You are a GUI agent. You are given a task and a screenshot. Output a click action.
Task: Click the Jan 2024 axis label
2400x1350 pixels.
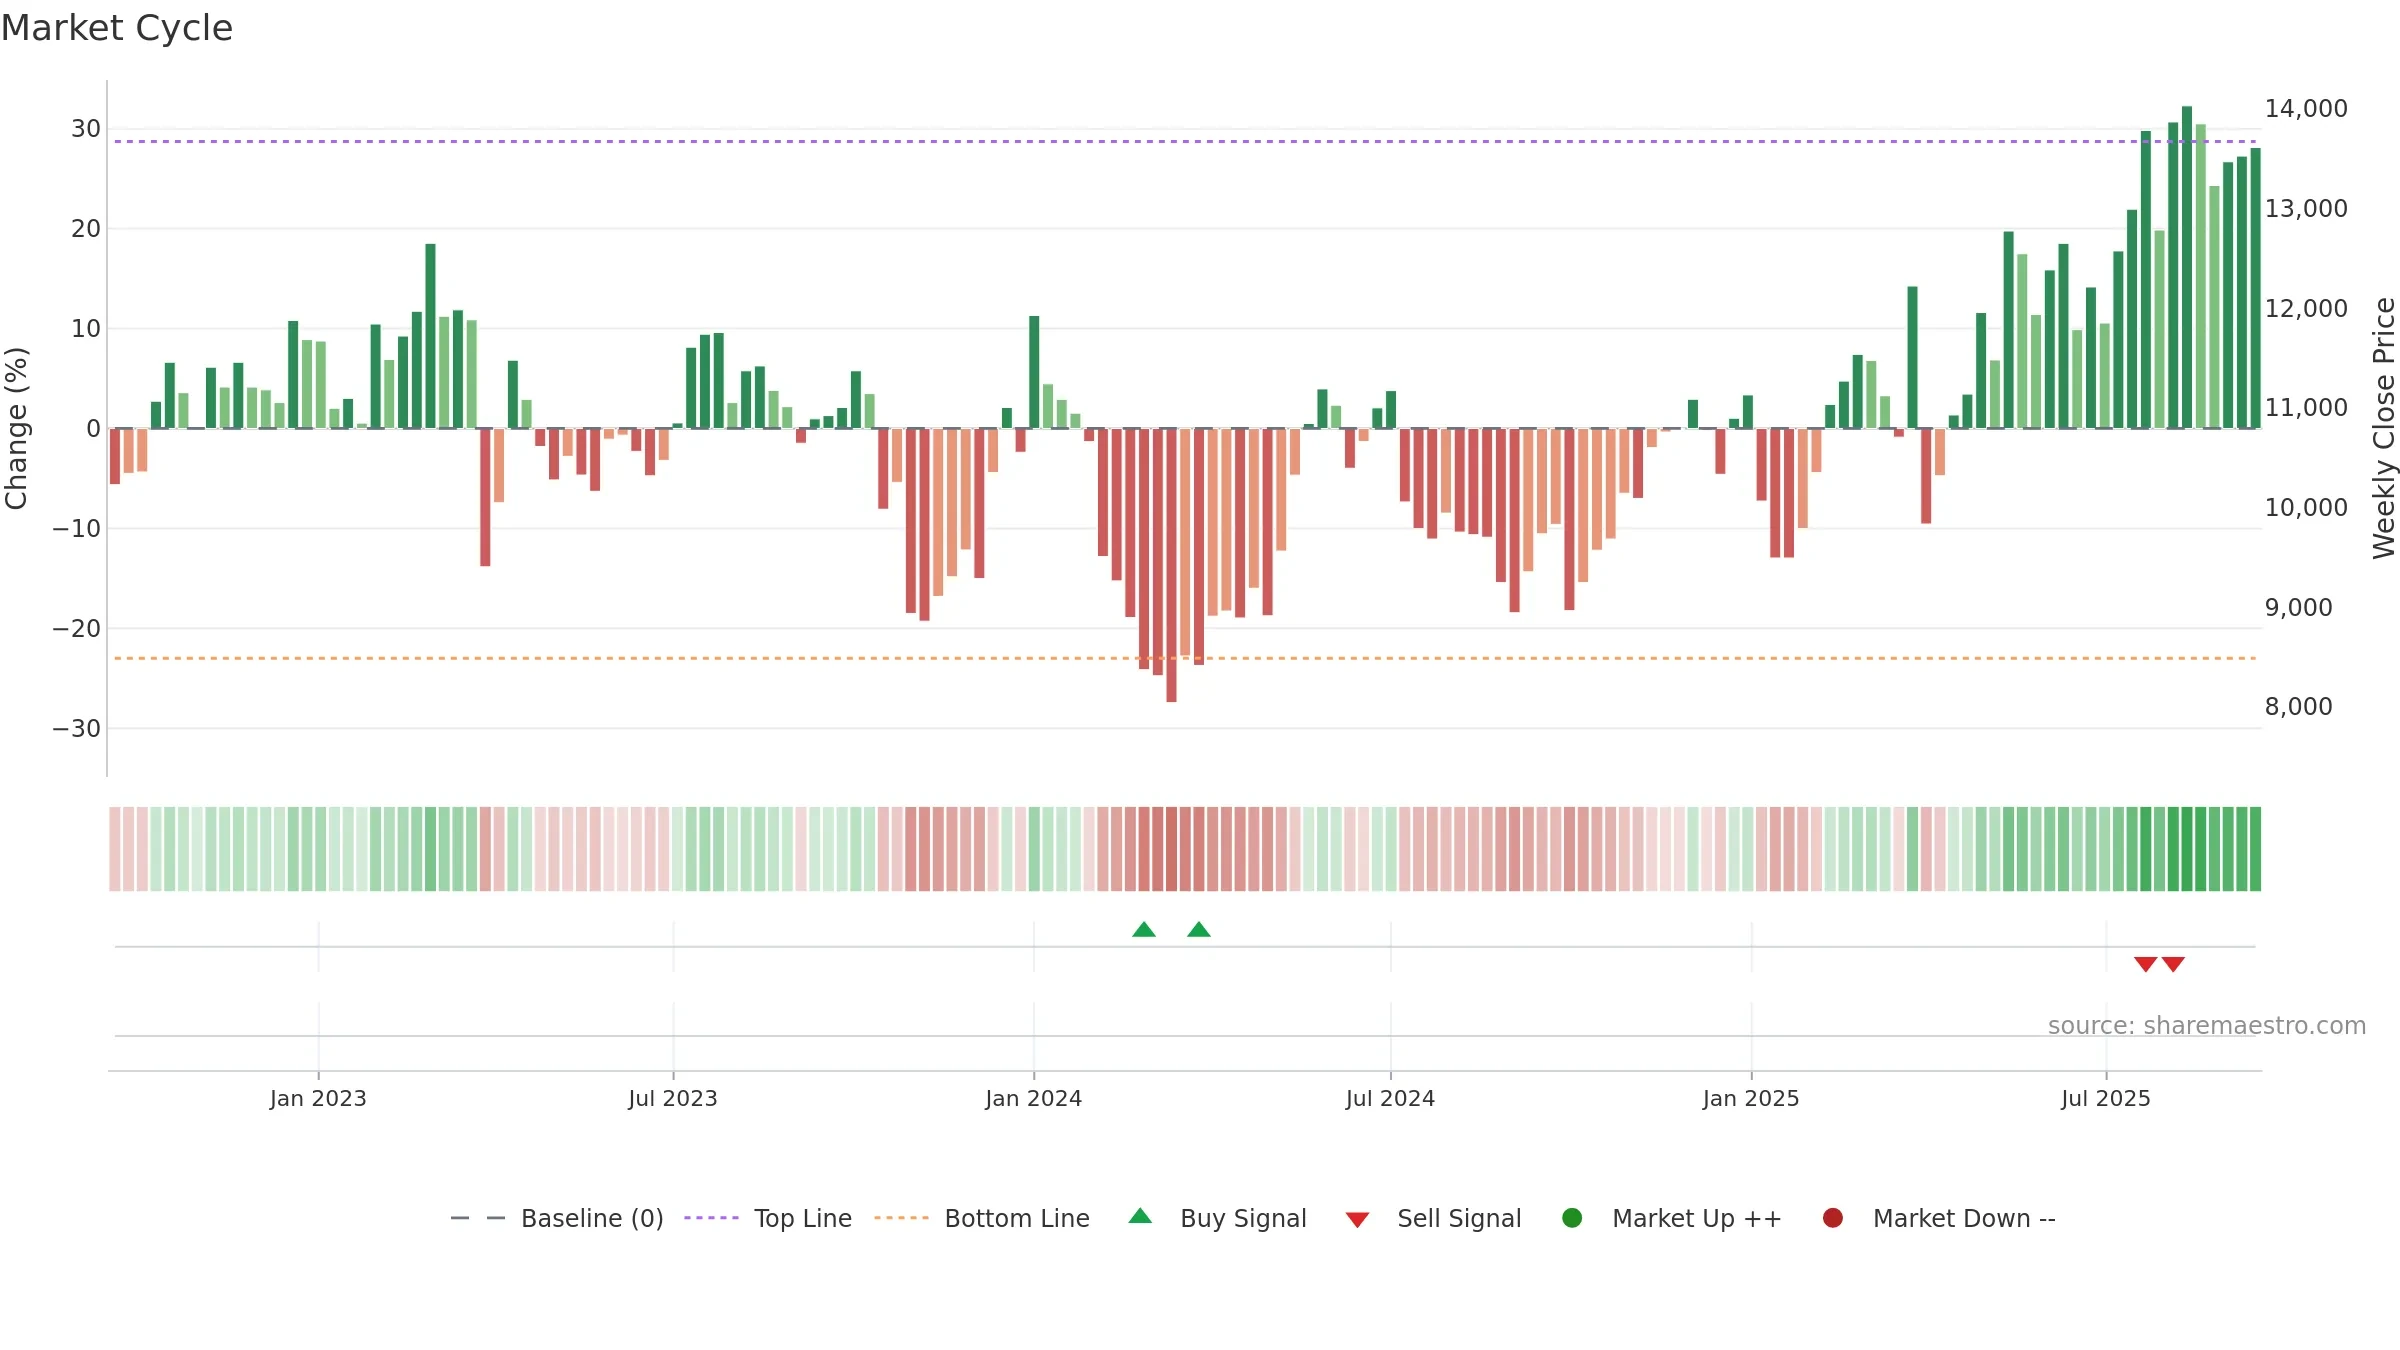tap(1033, 1098)
